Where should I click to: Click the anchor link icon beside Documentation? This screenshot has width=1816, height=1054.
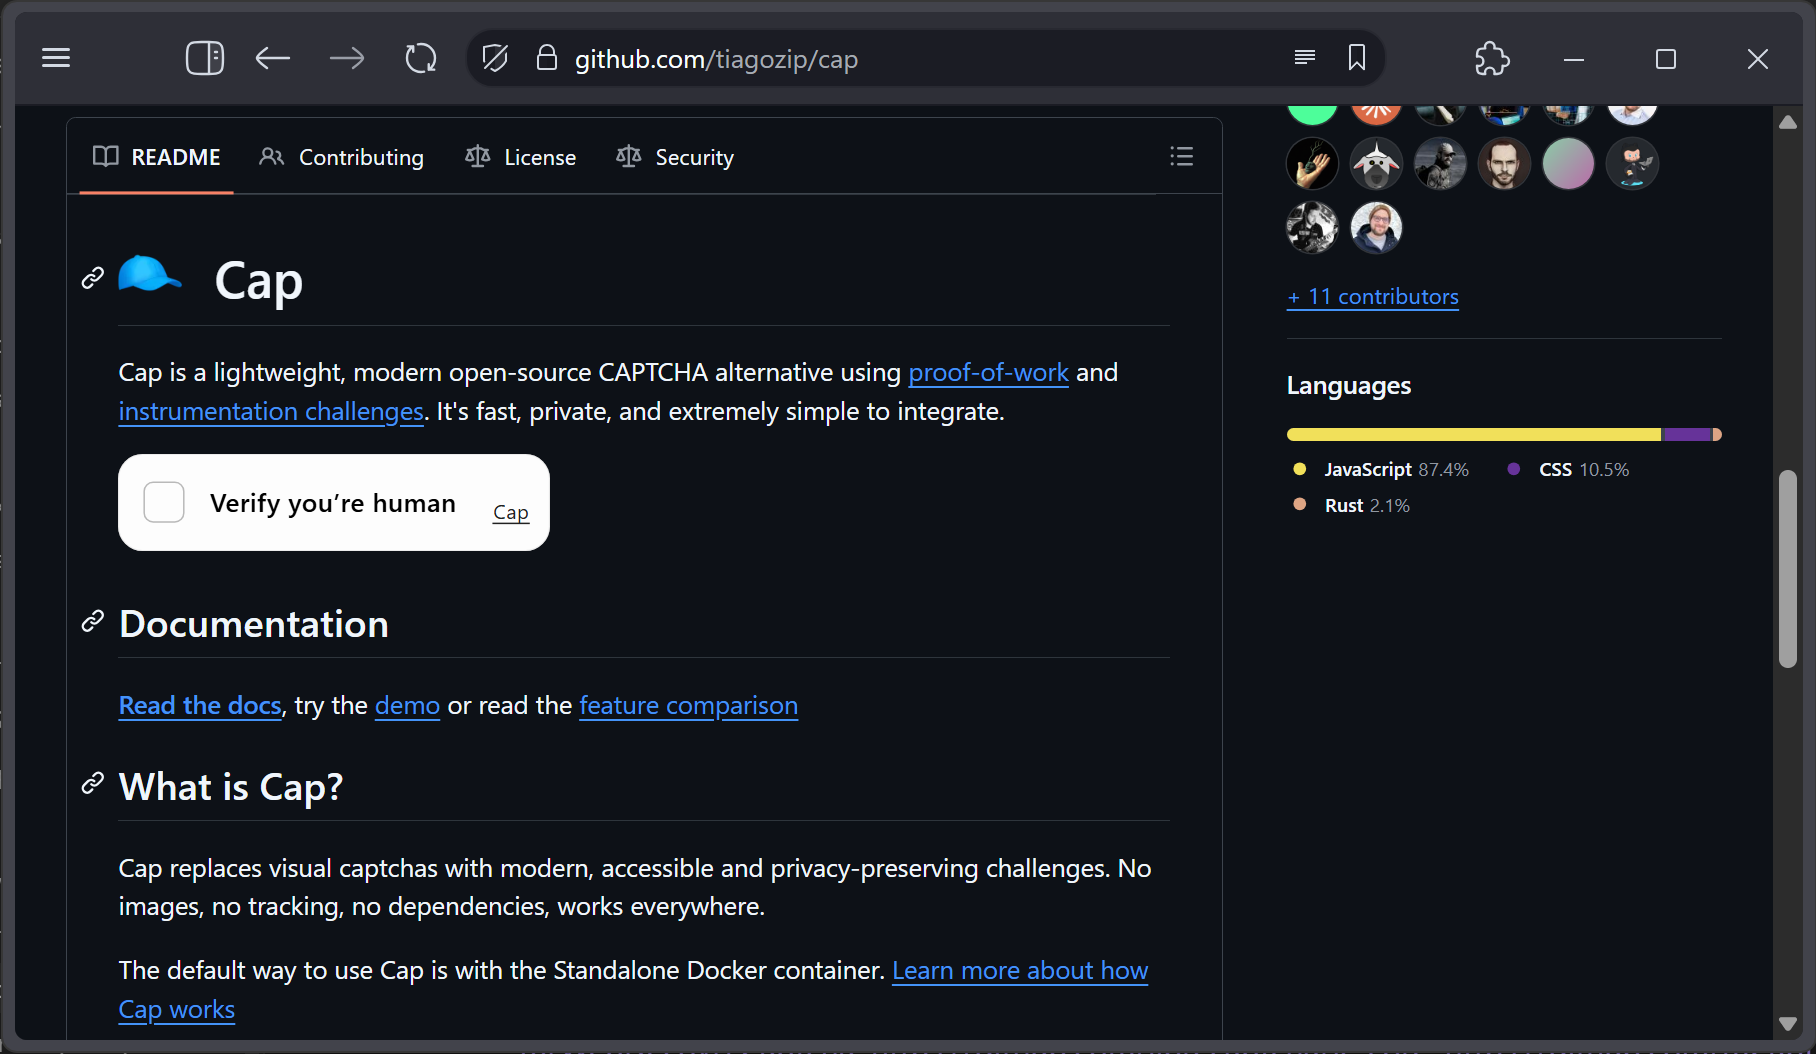[x=93, y=622]
